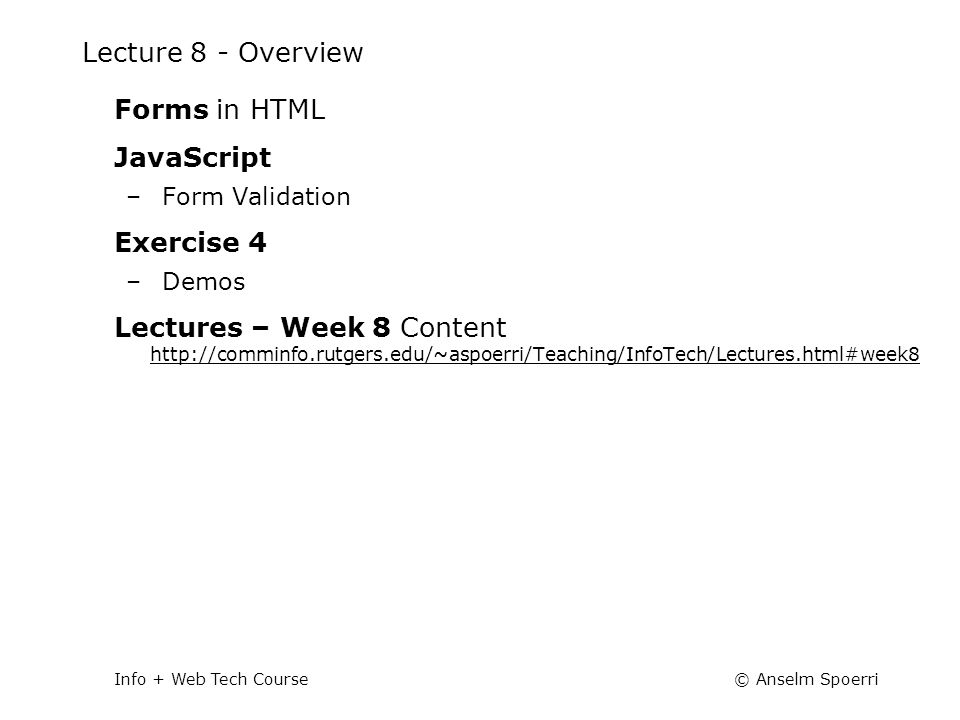Click the word 'Content' after Week 8
Image resolution: width=960 pixels, height=720 pixels.
click(x=453, y=328)
